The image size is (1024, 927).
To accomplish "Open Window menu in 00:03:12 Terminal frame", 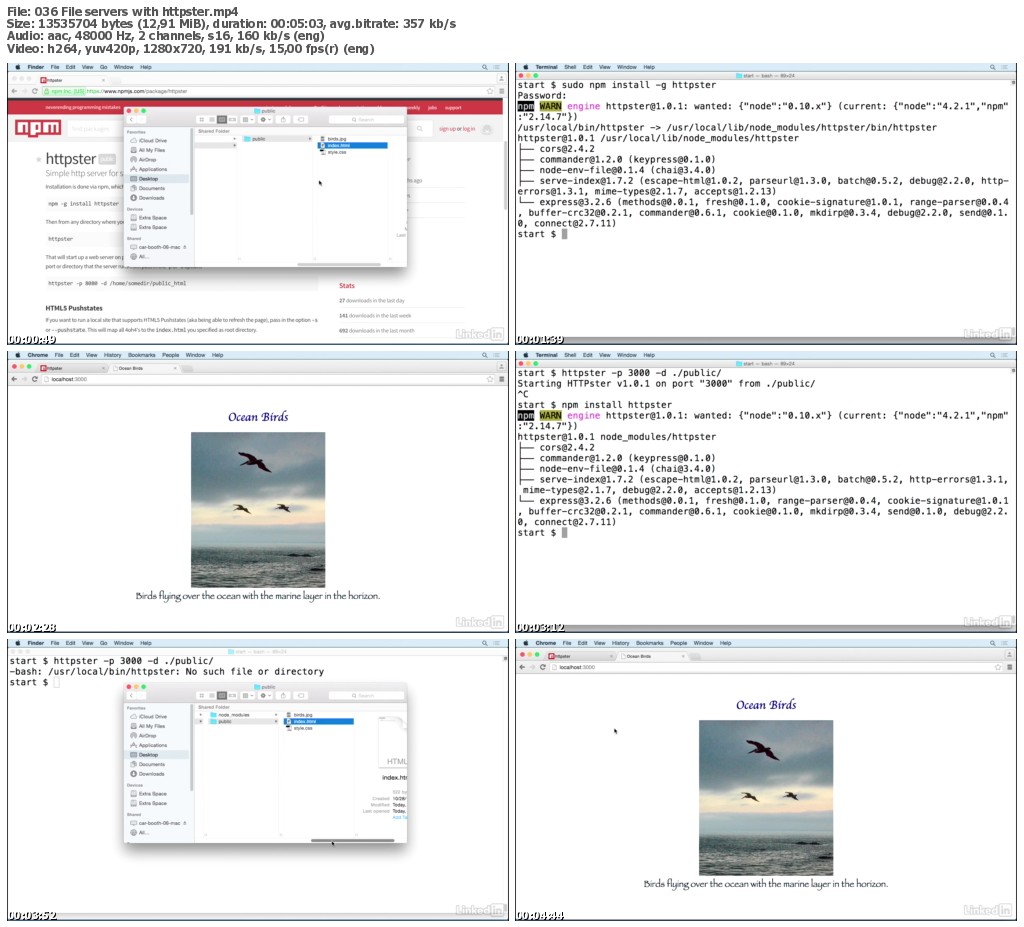I will [x=626, y=355].
